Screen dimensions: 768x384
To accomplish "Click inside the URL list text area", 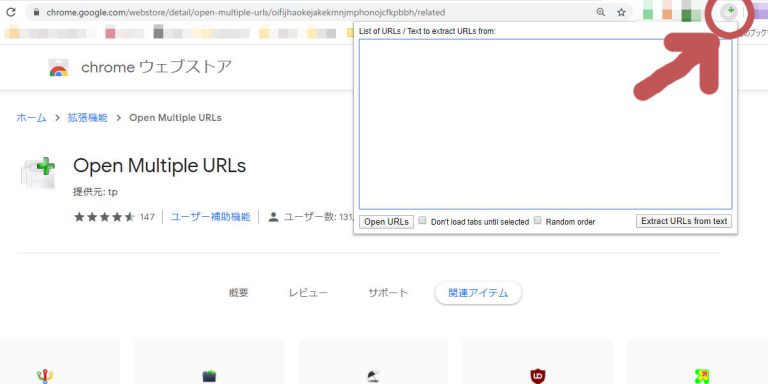I will pyautogui.click(x=545, y=124).
